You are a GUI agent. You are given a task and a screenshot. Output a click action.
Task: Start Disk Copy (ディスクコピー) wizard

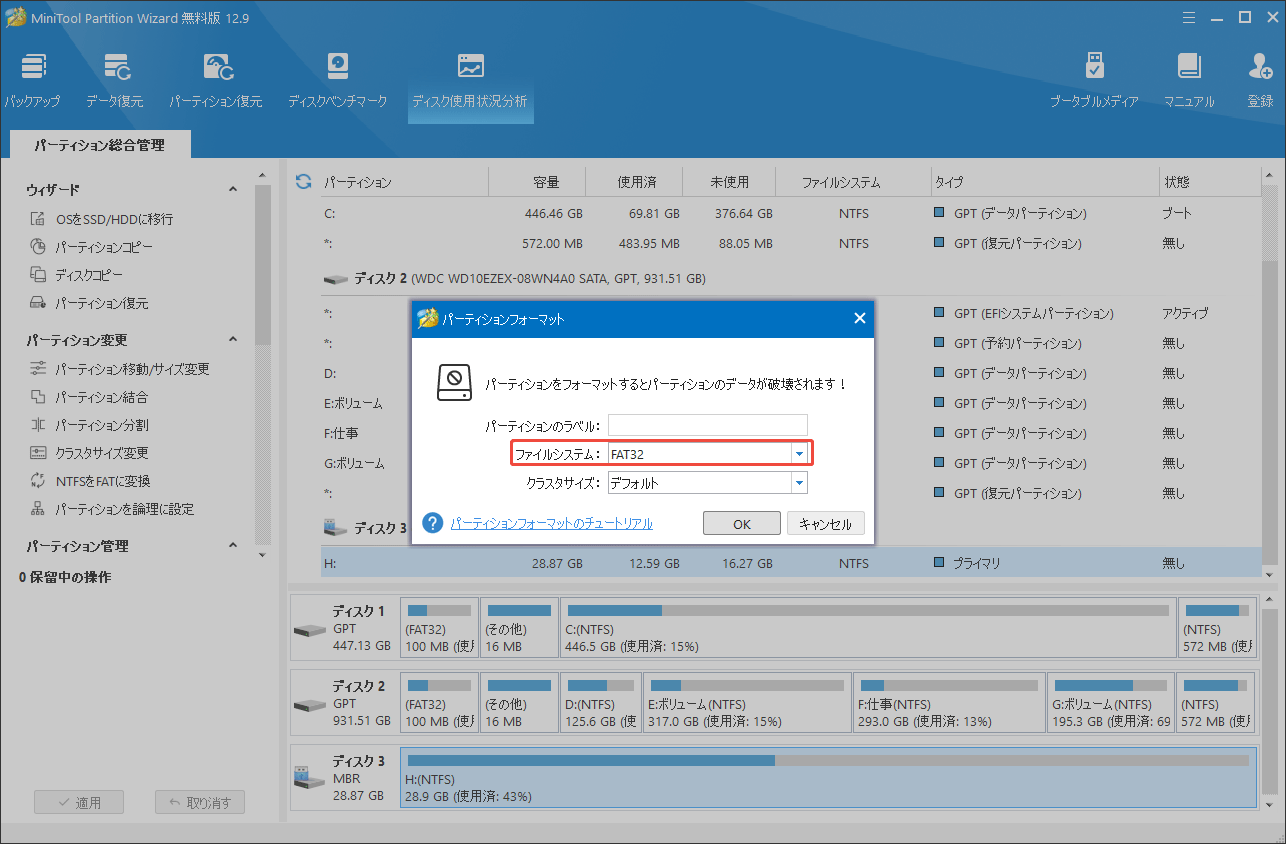coord(76,275)
